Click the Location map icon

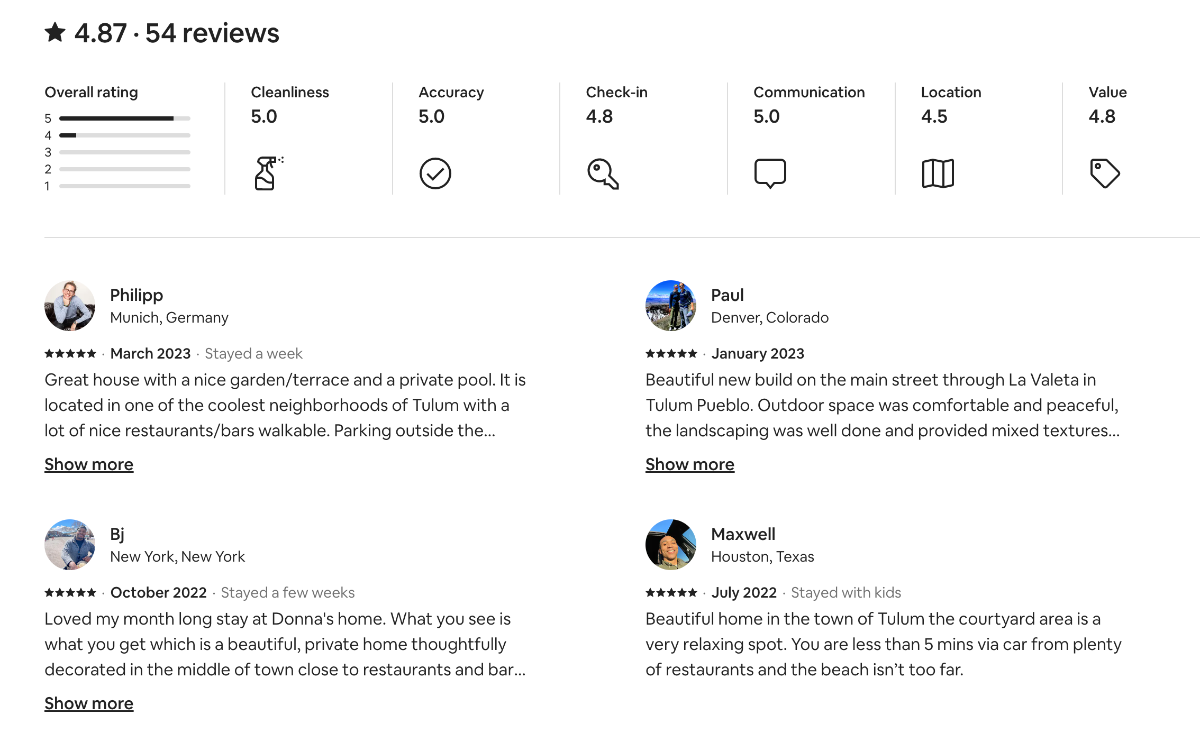937,174
